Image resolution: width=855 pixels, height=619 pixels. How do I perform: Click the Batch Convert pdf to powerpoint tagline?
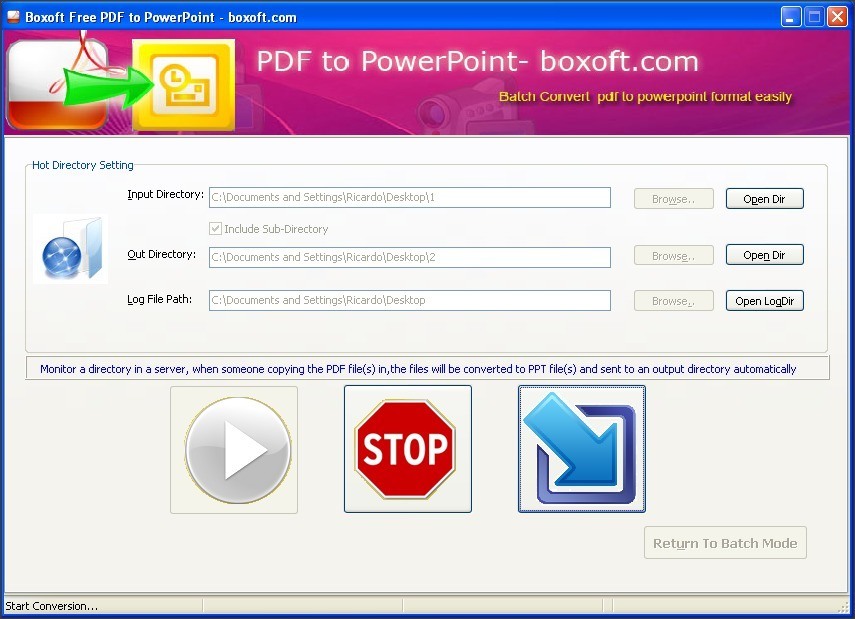tap(645, 97)
